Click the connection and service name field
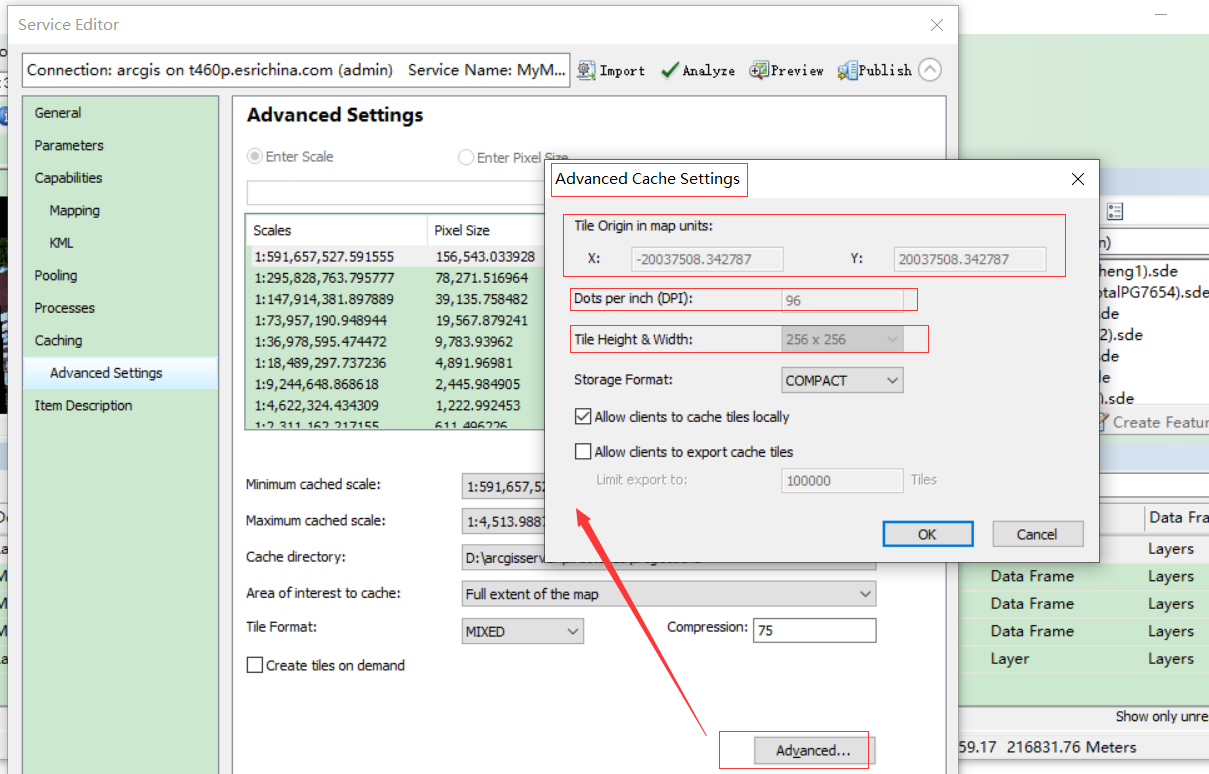 (x=296, y=70)
